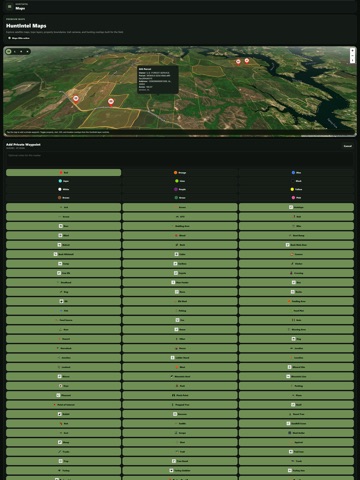Select the Buck Whitetail waypoint icon
This screenshot has width=360, height=480.
click(x=63, y=254)
